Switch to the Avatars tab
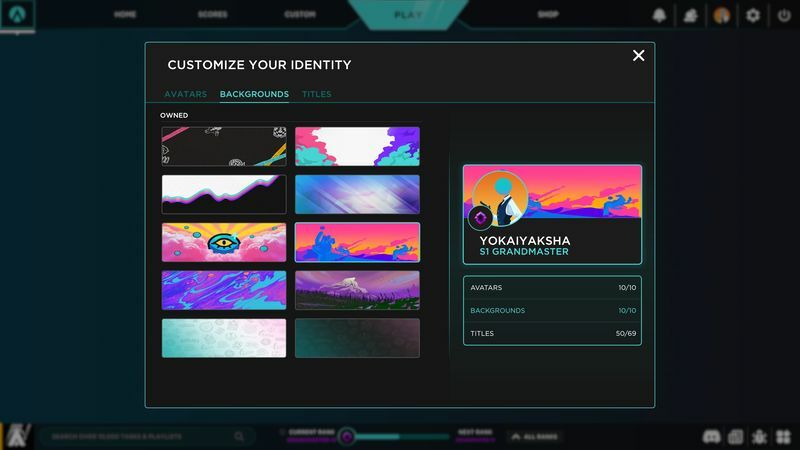800x450 pixels. click(x=186, y=94)
